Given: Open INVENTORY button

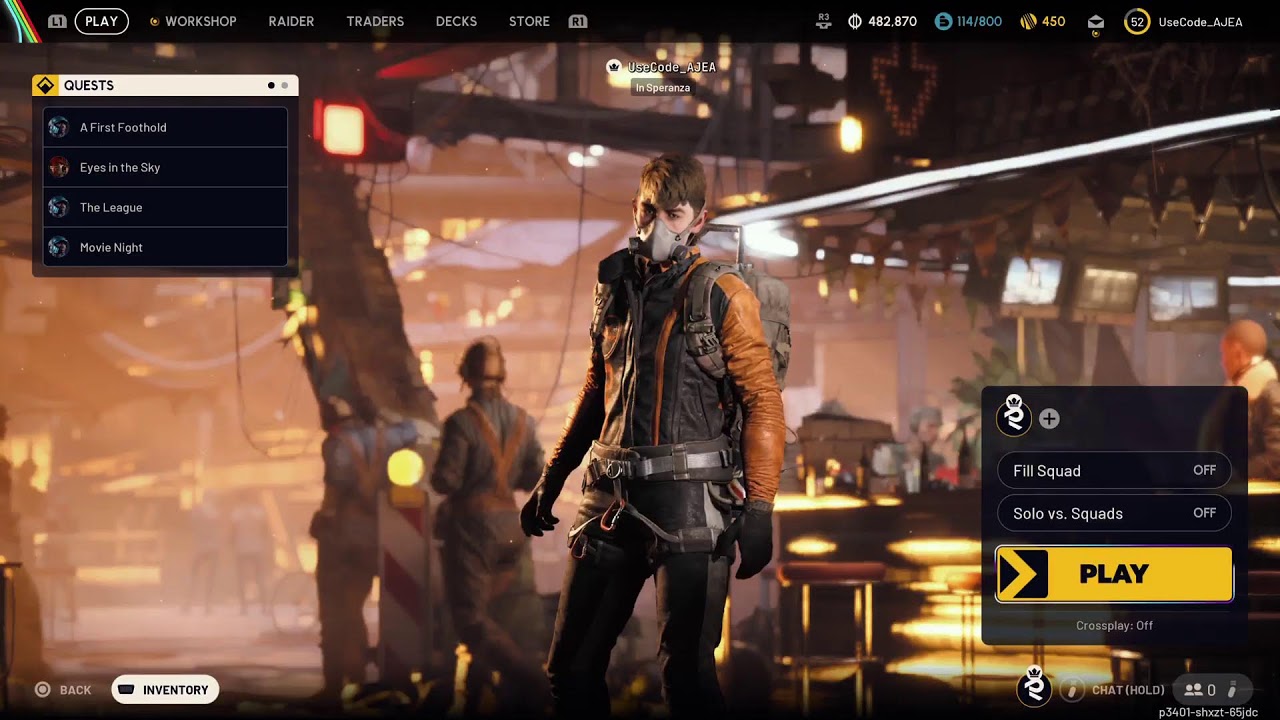Looking at the screenshot, I should 165,690.
